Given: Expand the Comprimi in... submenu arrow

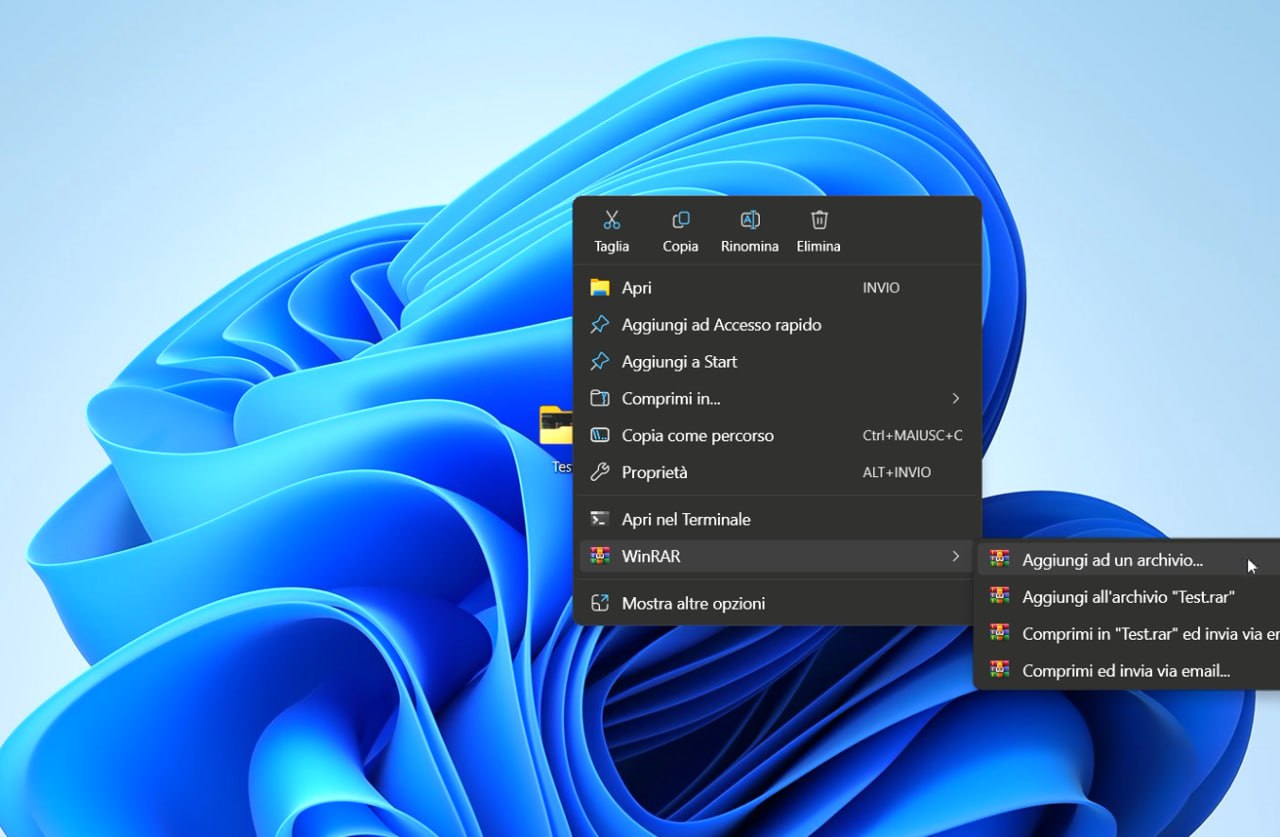Looking at the screenshot, I should (x=955, y=399).
